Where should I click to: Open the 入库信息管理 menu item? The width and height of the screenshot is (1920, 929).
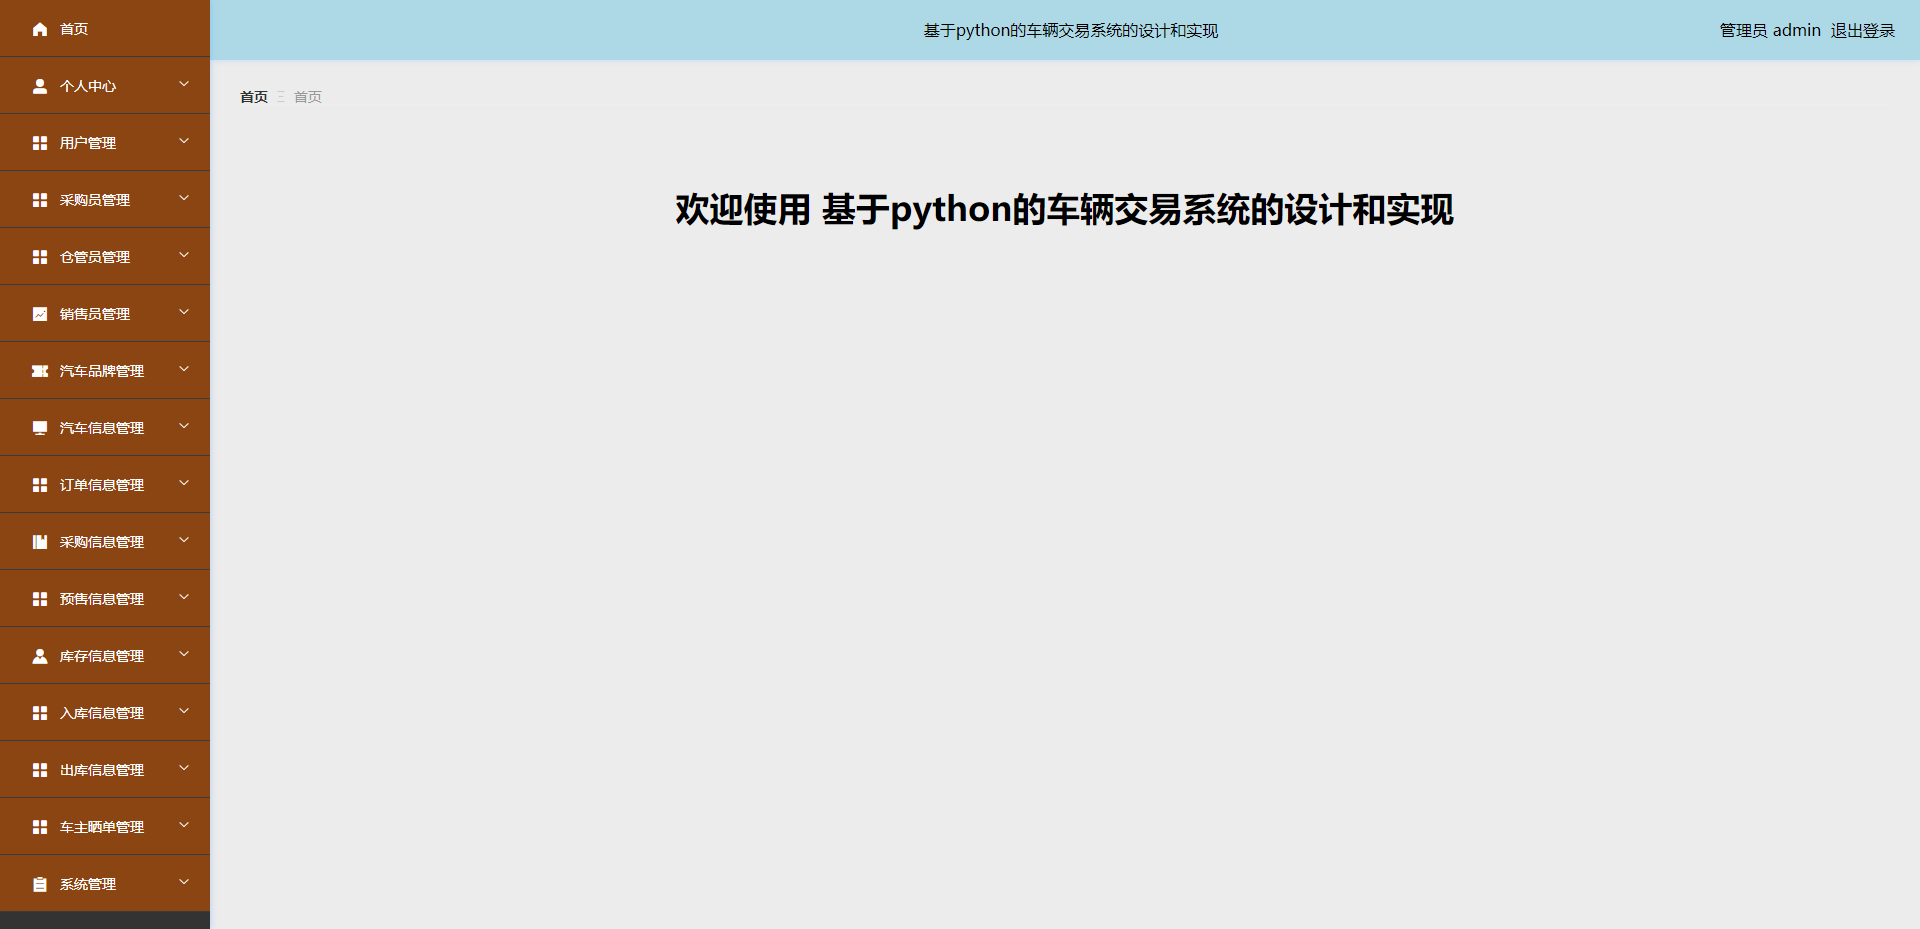click(x=102, y=713)
